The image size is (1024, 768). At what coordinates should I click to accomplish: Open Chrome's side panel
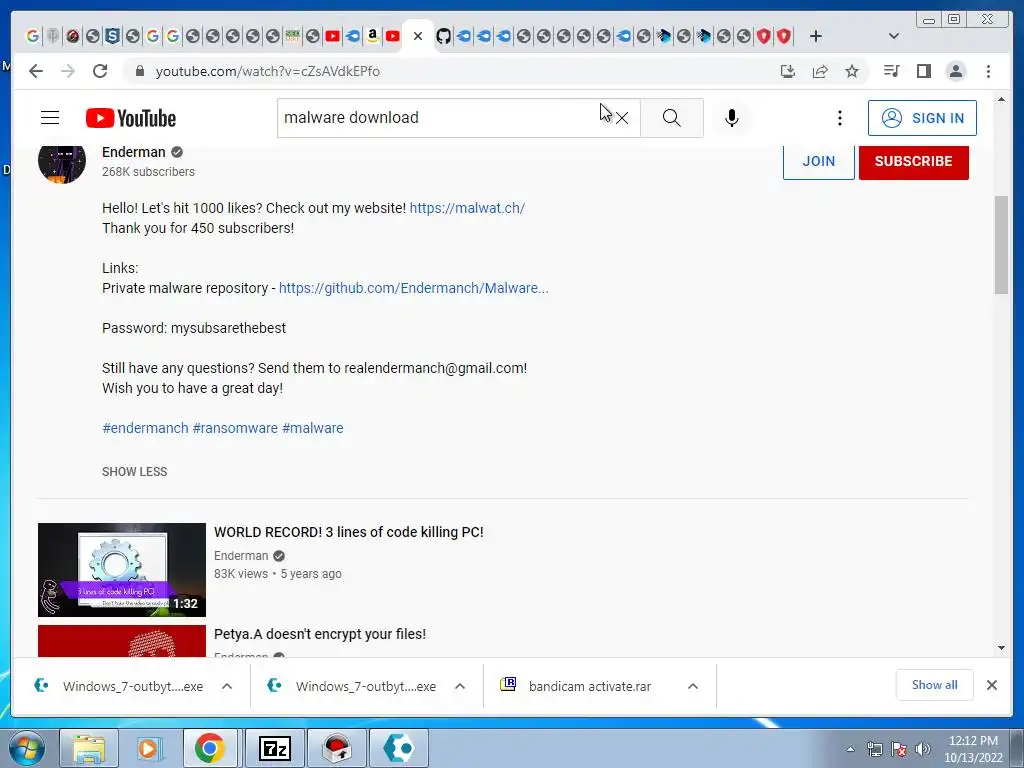click(x=923, y=71)
